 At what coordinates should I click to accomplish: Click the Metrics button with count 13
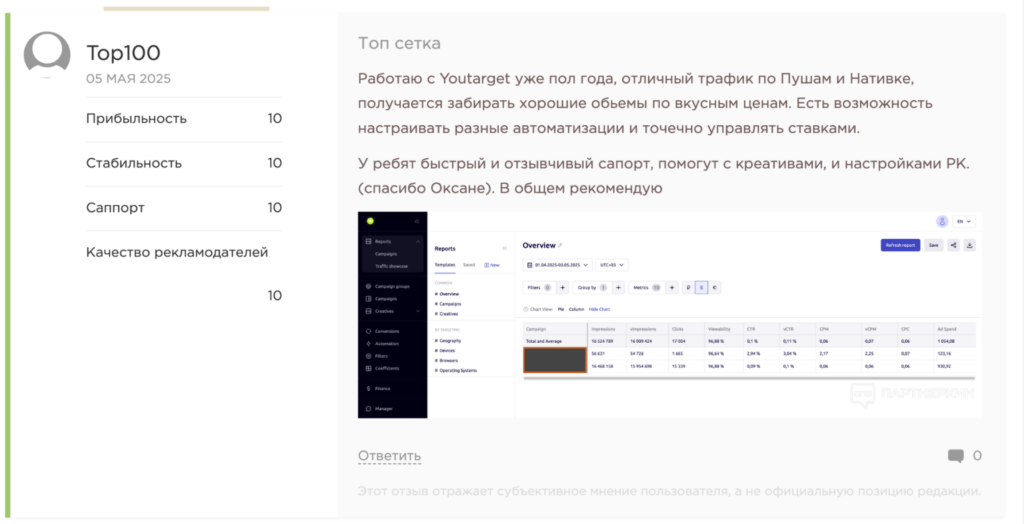(647, 287)
